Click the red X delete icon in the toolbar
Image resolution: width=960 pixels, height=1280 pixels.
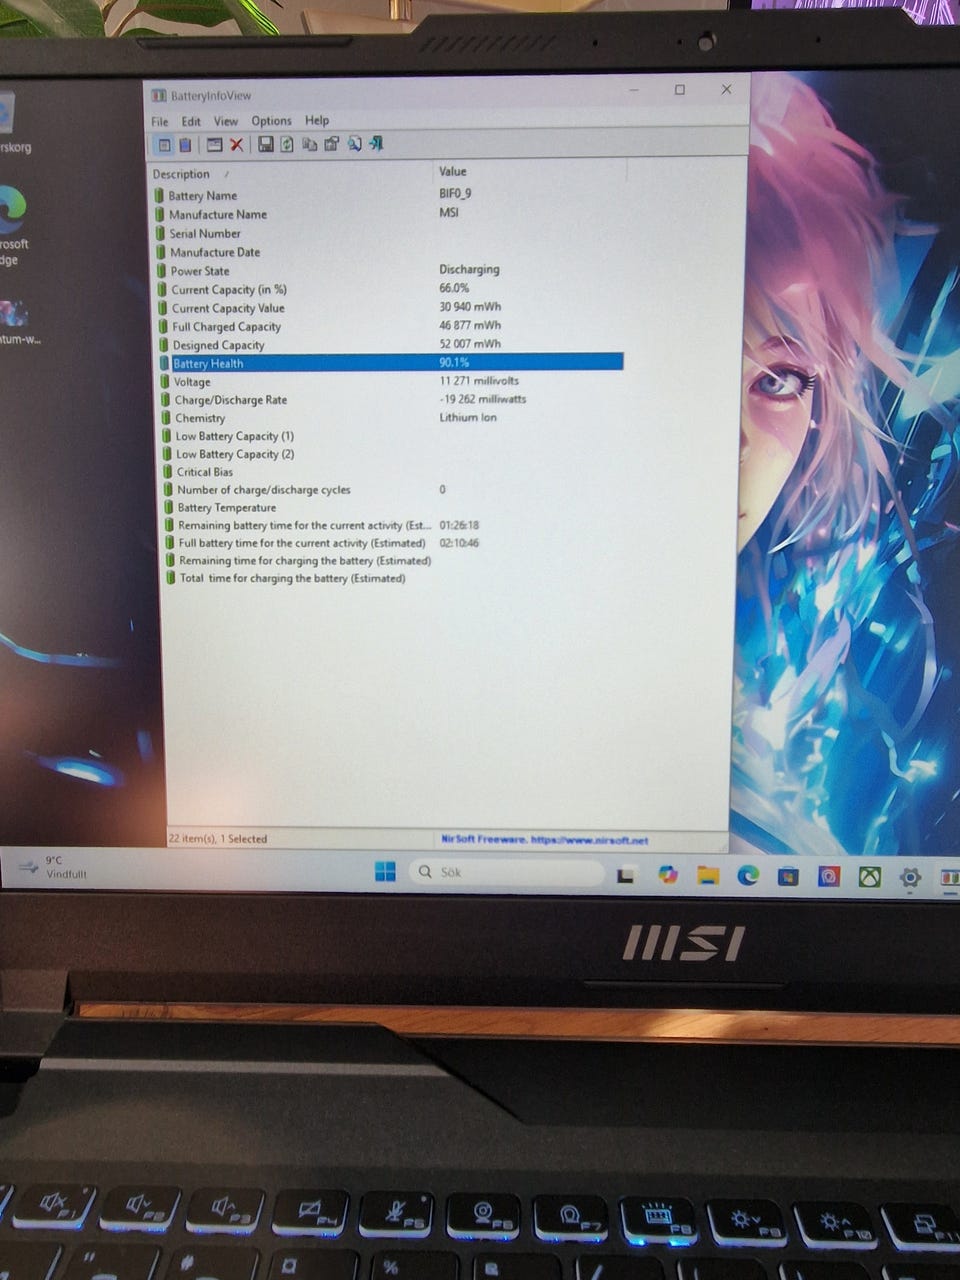(x=236, y=145)
